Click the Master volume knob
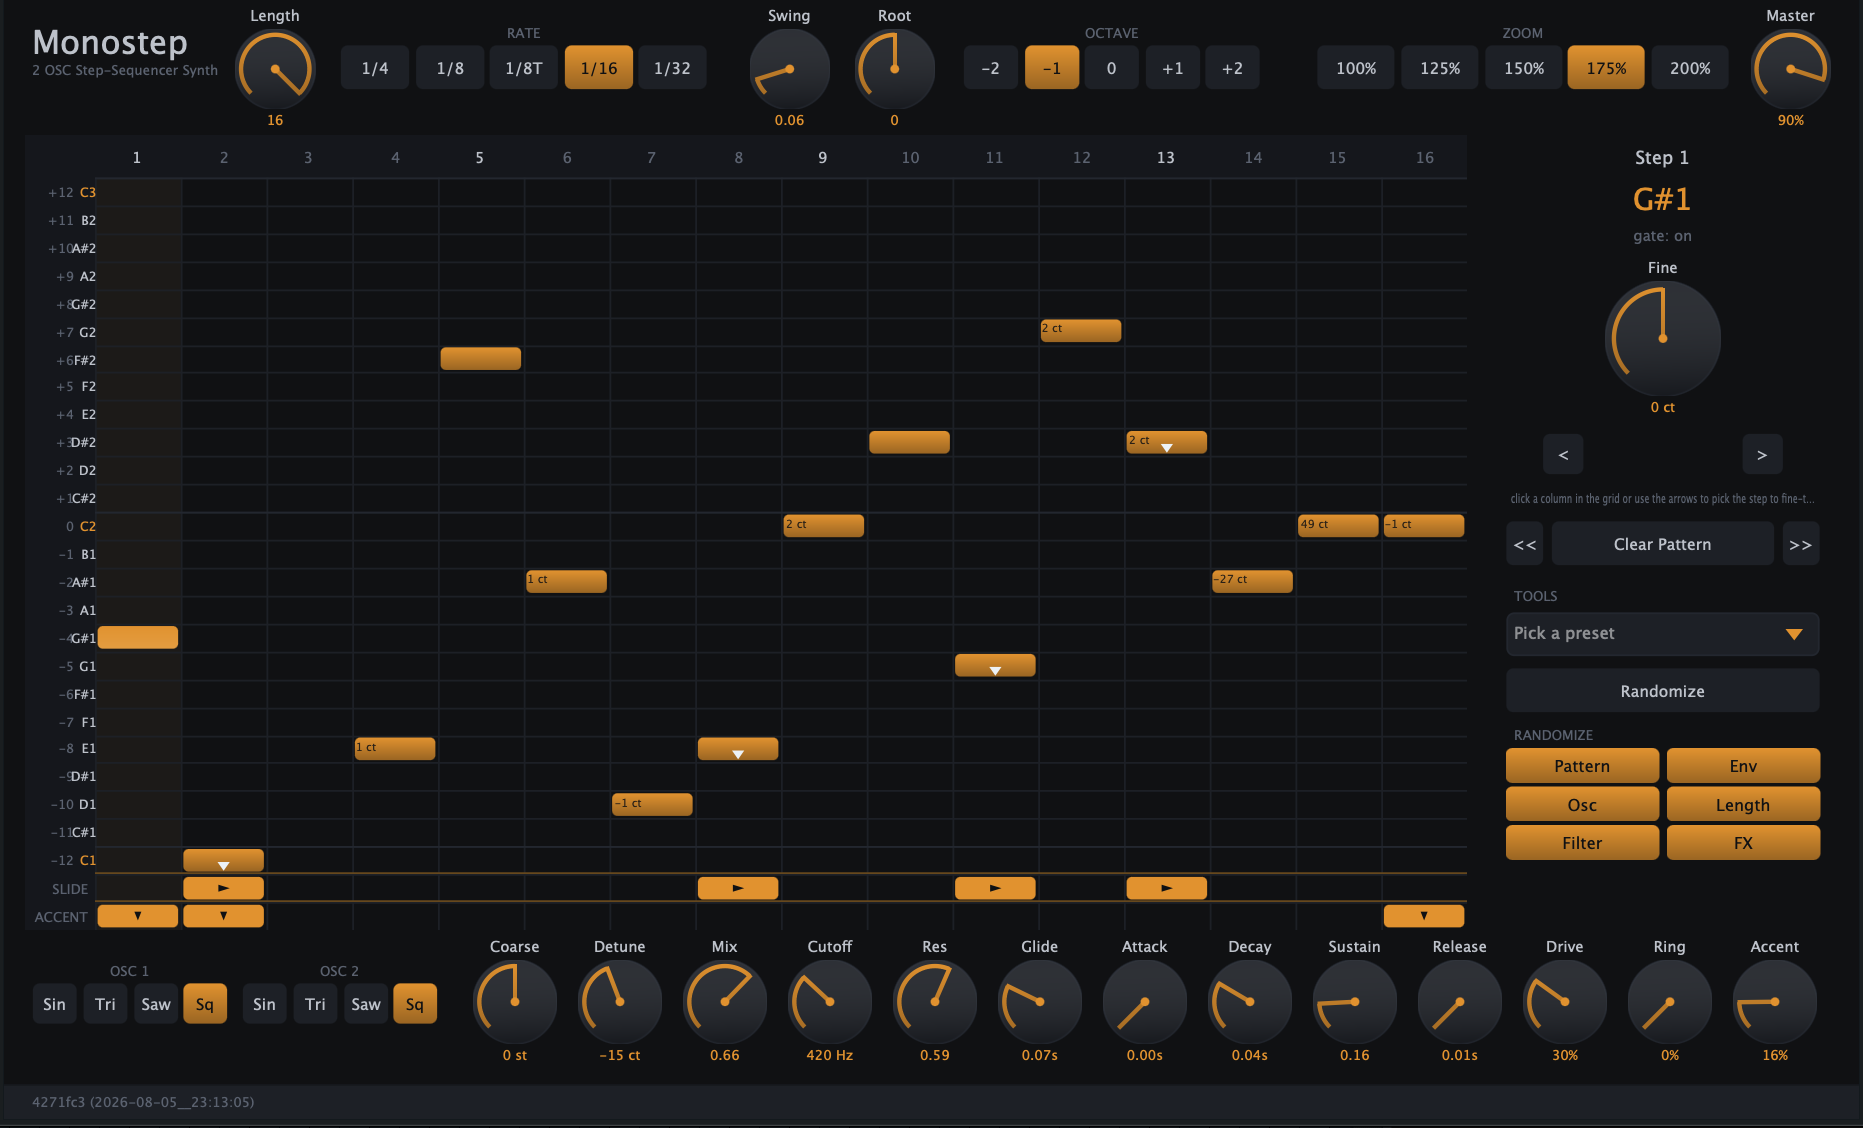Viewport: 1863px width, 1128px height. [1790, 69]
